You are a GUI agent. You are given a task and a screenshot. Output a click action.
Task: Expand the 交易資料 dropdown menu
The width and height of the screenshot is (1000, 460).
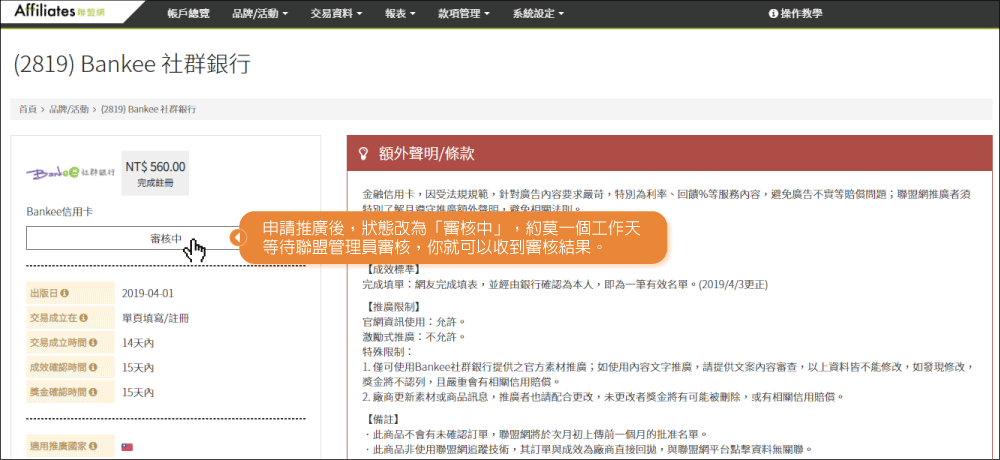[x=337, y=13]
